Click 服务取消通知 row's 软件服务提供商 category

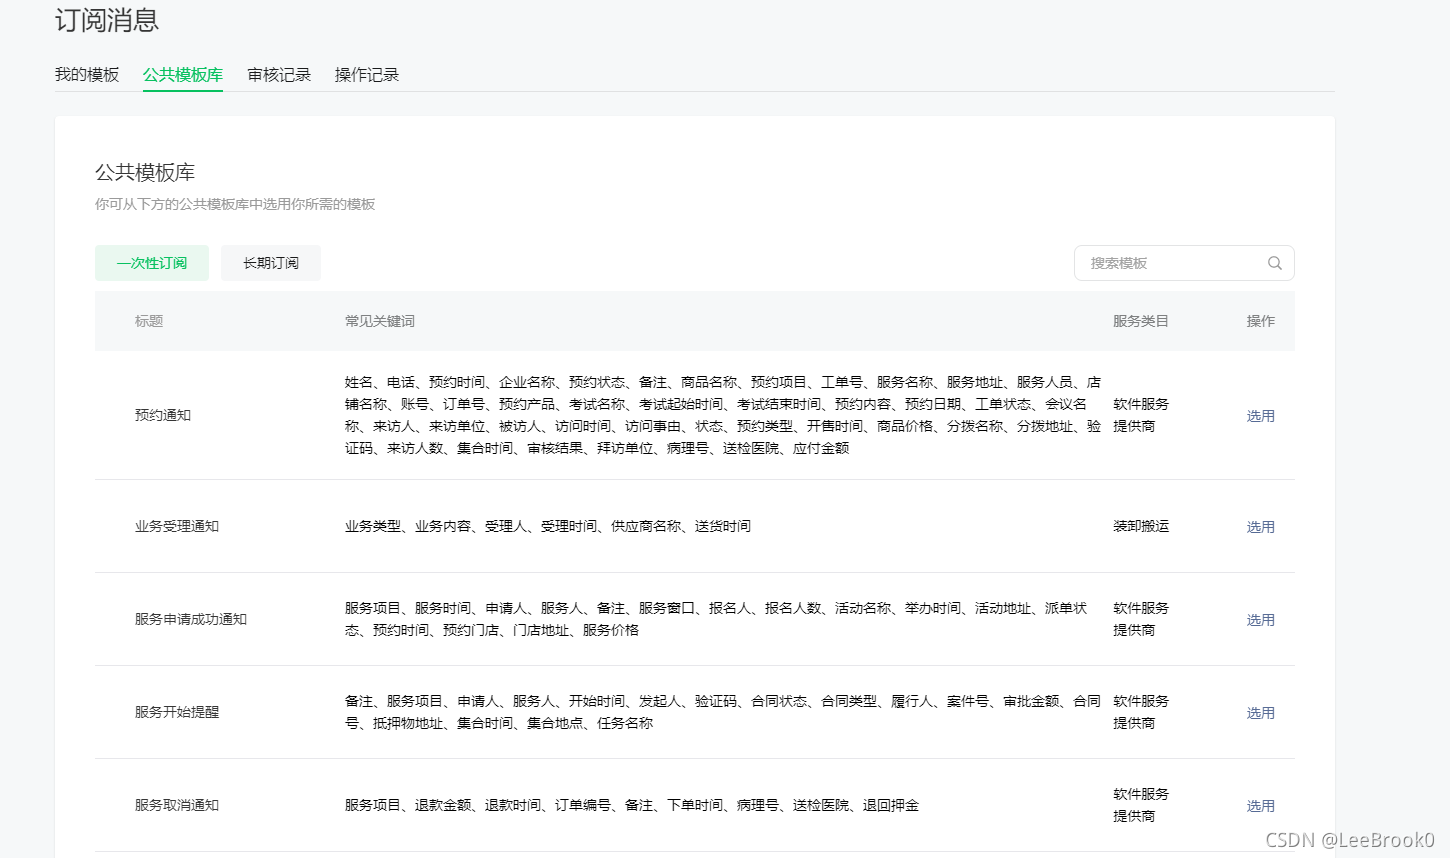tap(1141, 805)
